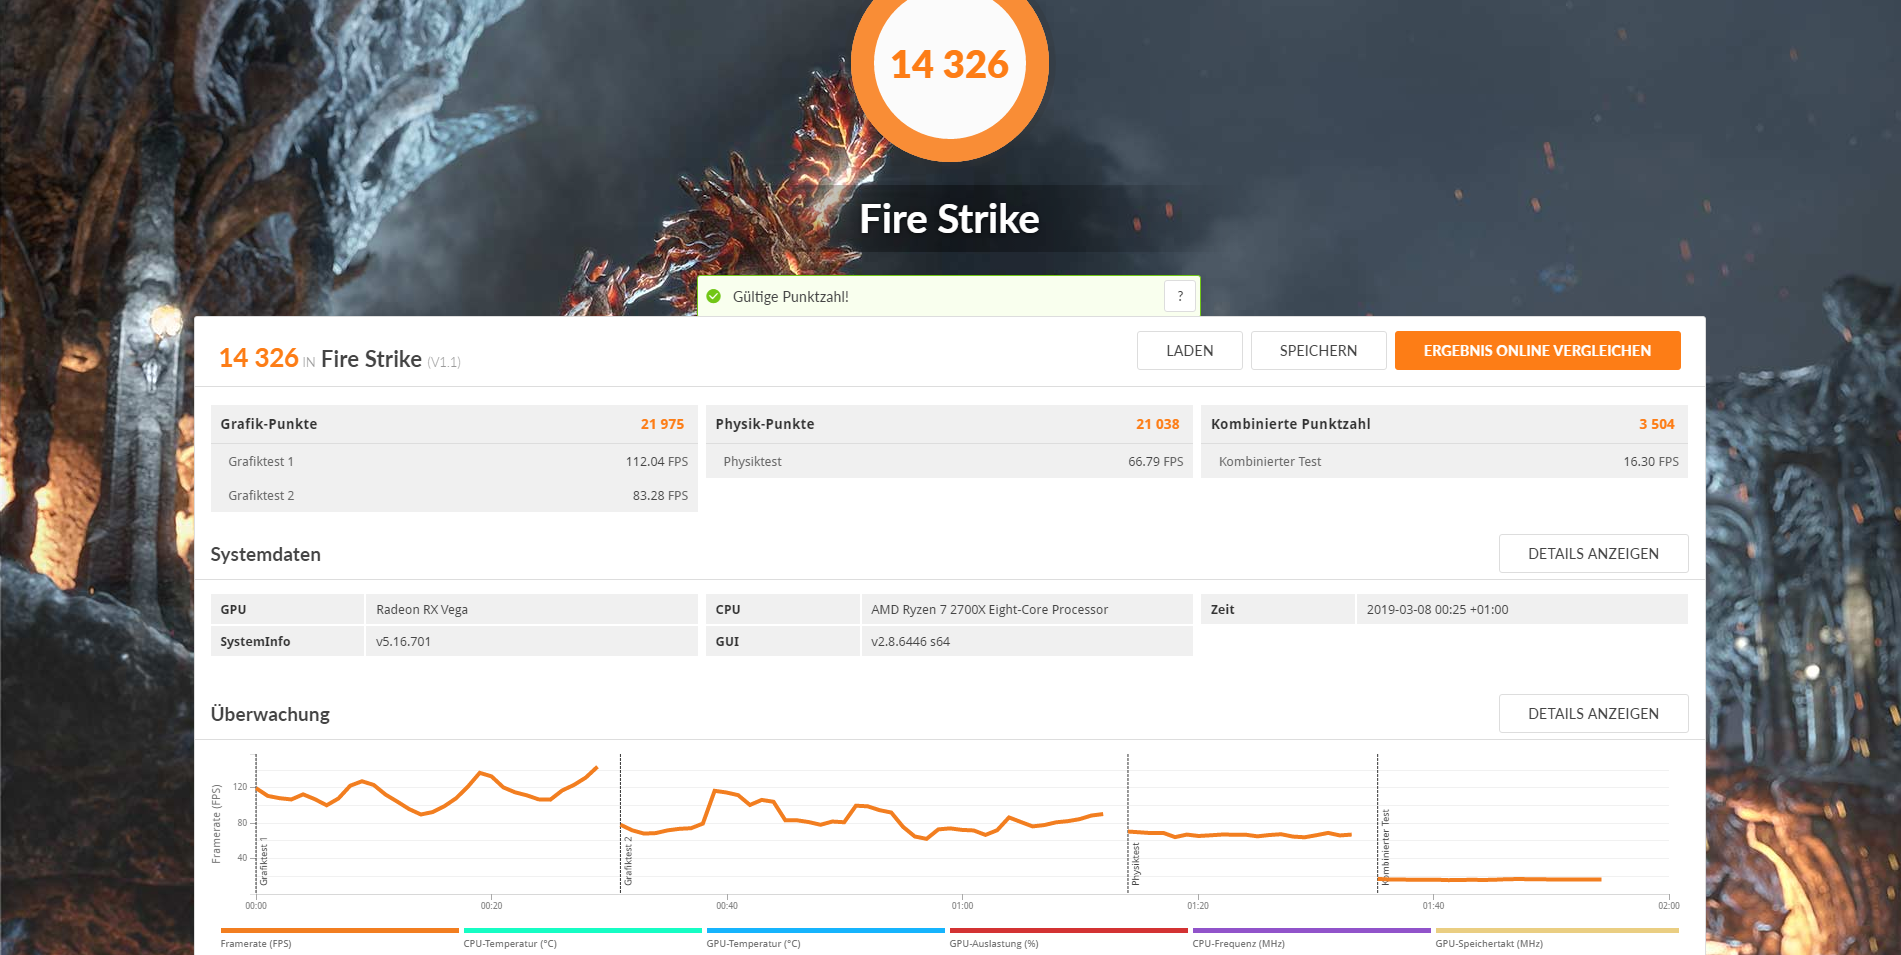Image resolution: width=1901 pixels, height=955 pixels.
Task: Show details for Überwachung section
Action: [1593, 714]
